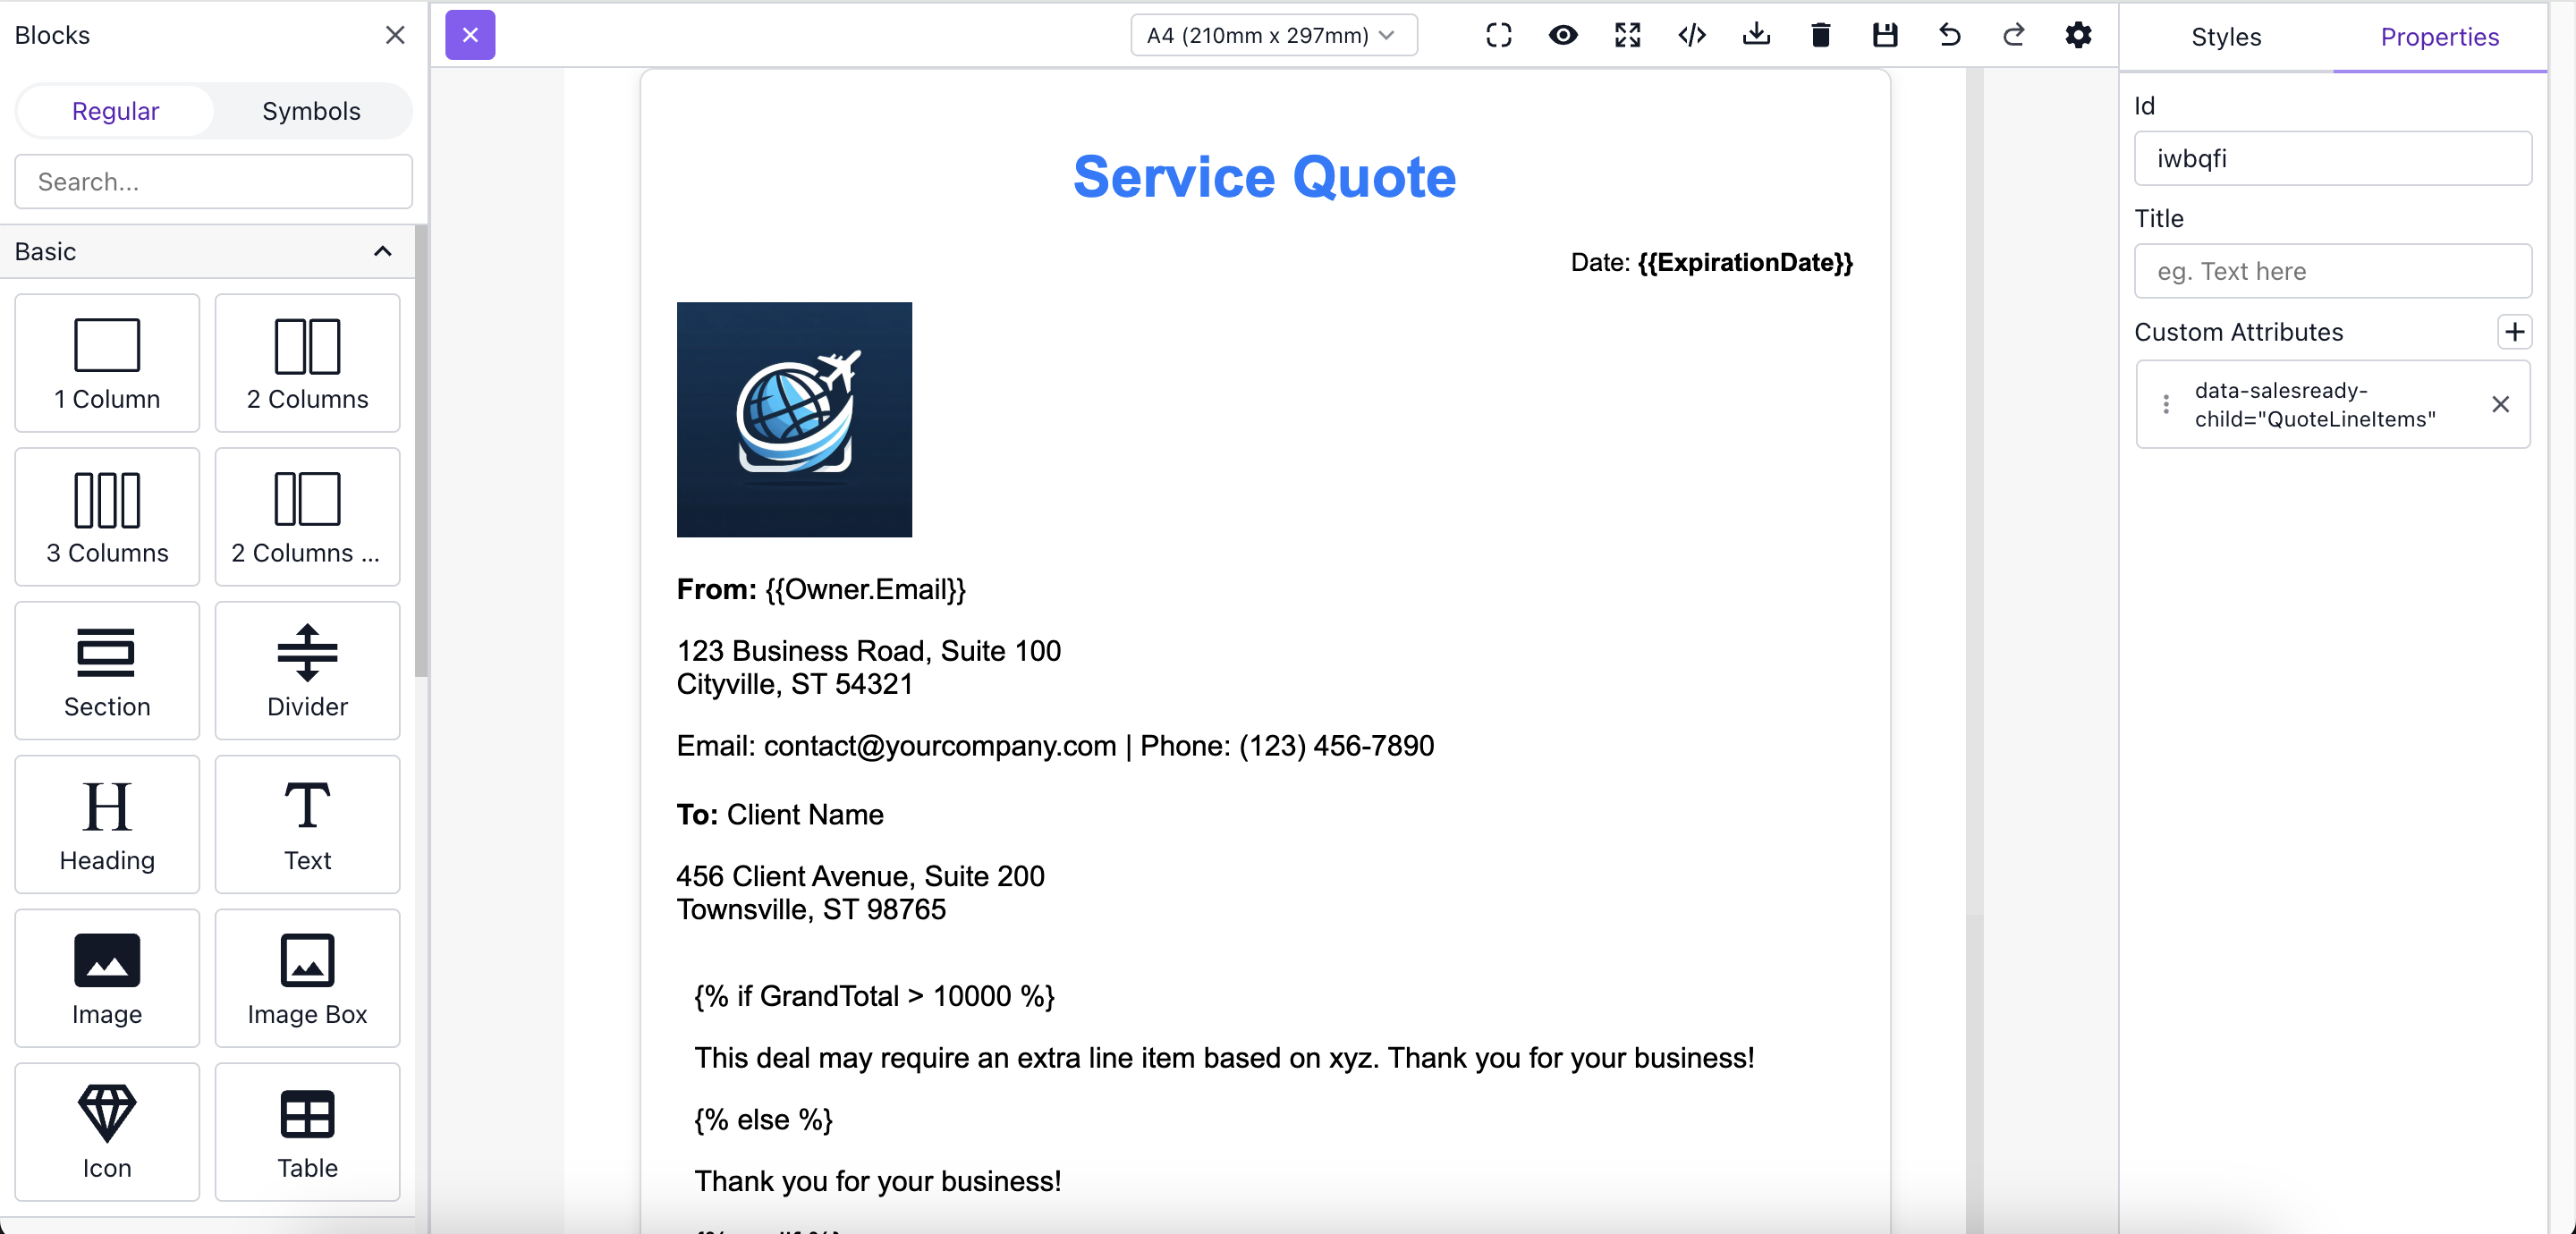The image size is (2576, 1234).
Task: Select the Table block
Action: tap(307, 1131)
